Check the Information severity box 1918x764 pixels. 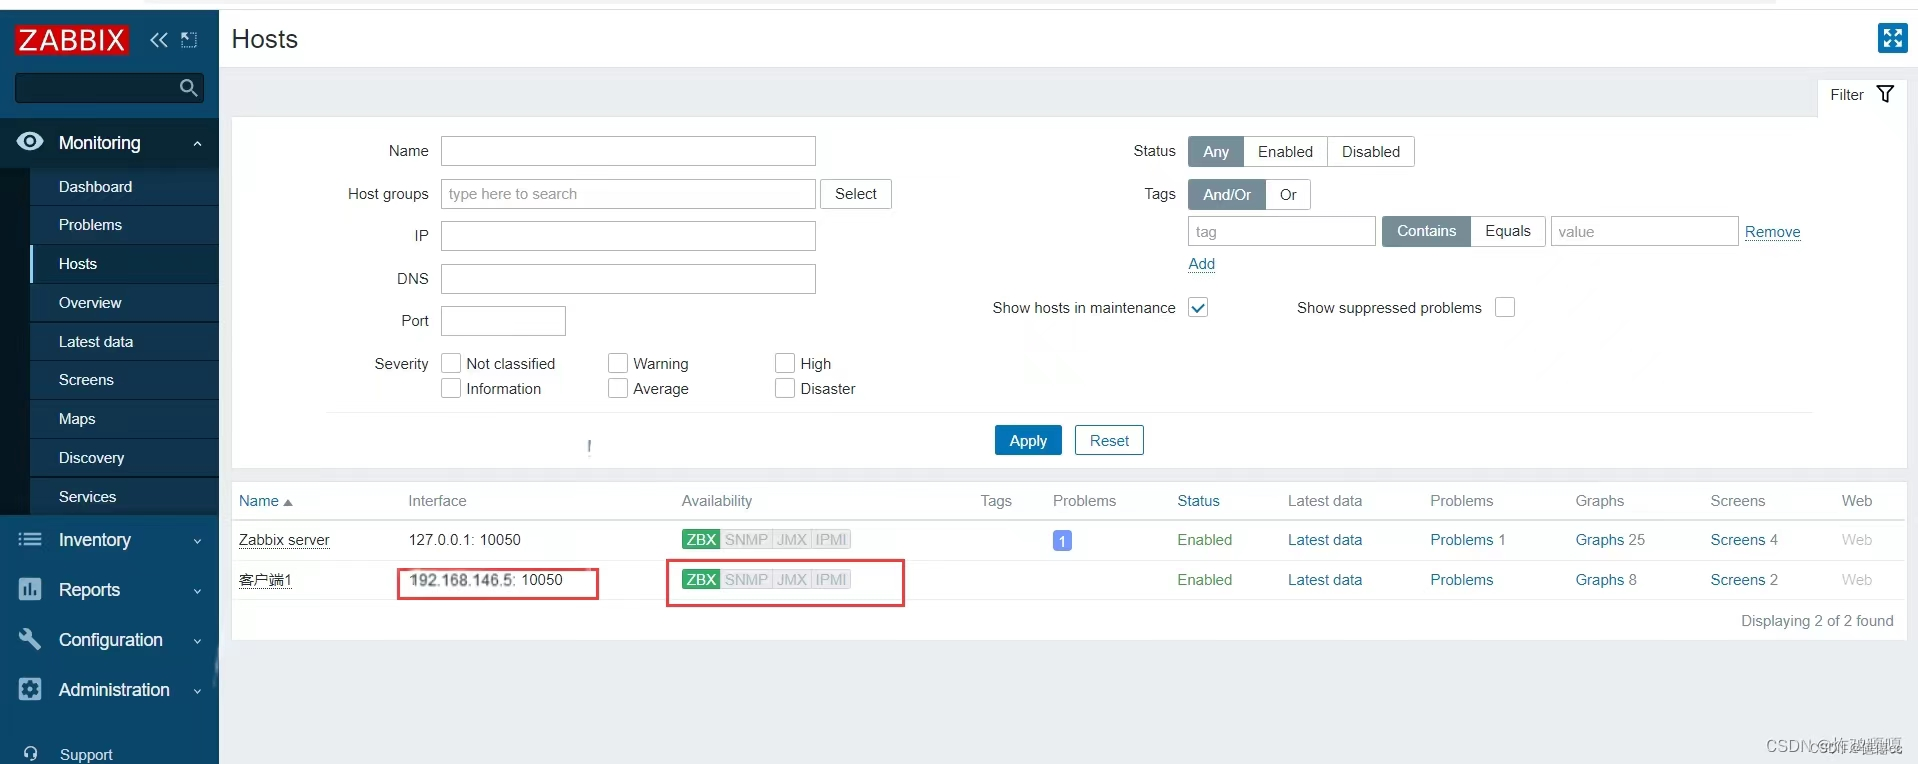[x=451, y=388]
